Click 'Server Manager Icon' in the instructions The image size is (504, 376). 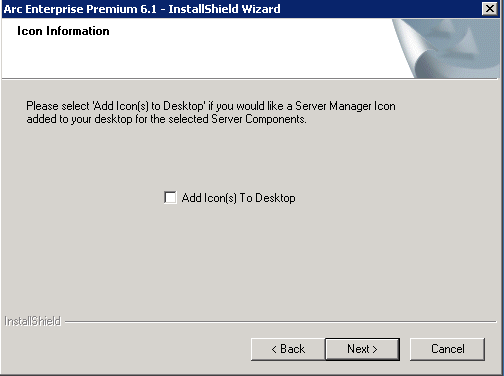coord(345,106)
